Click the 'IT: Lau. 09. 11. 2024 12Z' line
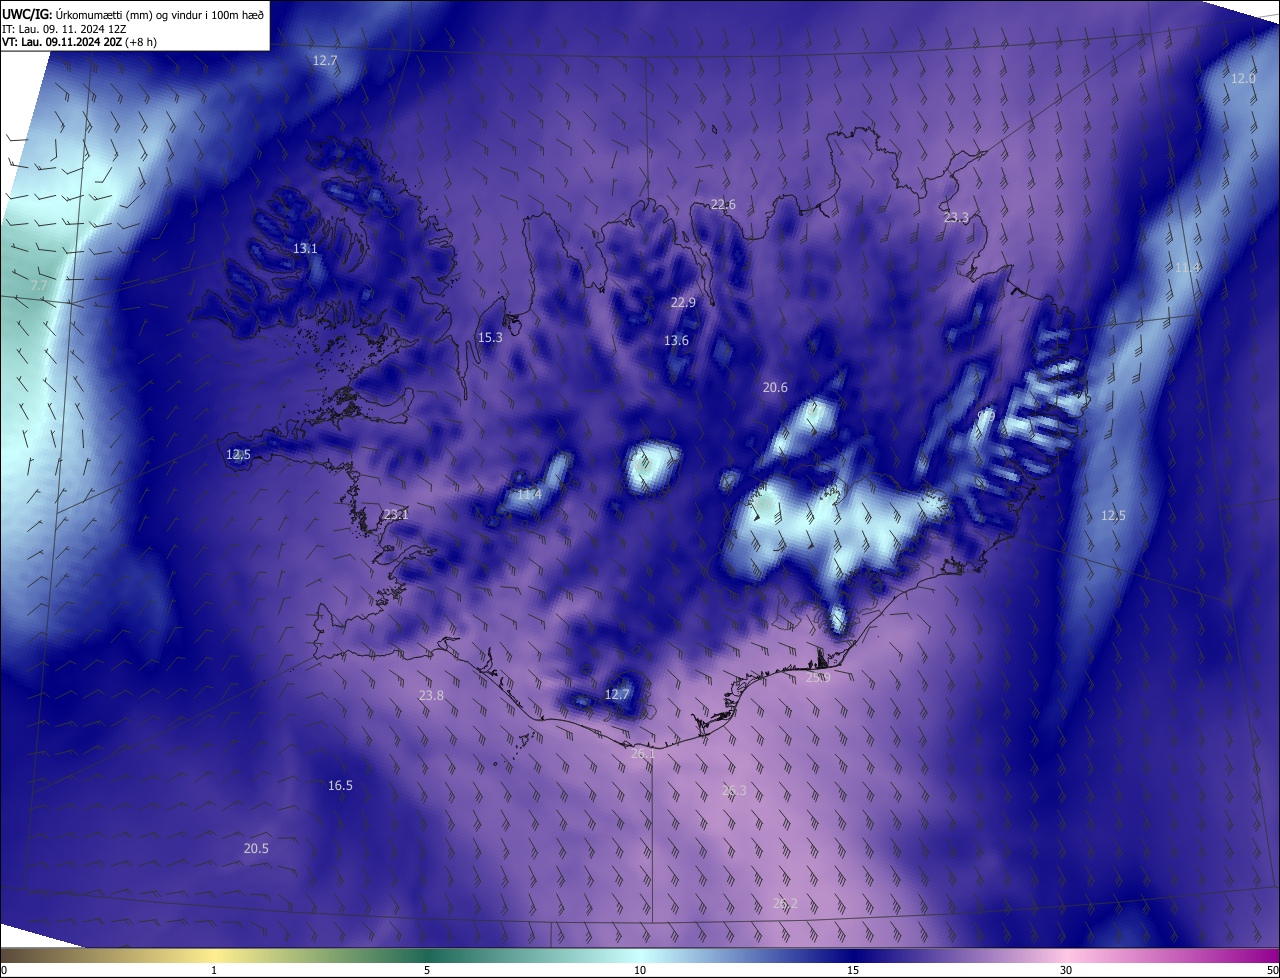The height and width of the screenshot is (978, 1280). point(64,28)
